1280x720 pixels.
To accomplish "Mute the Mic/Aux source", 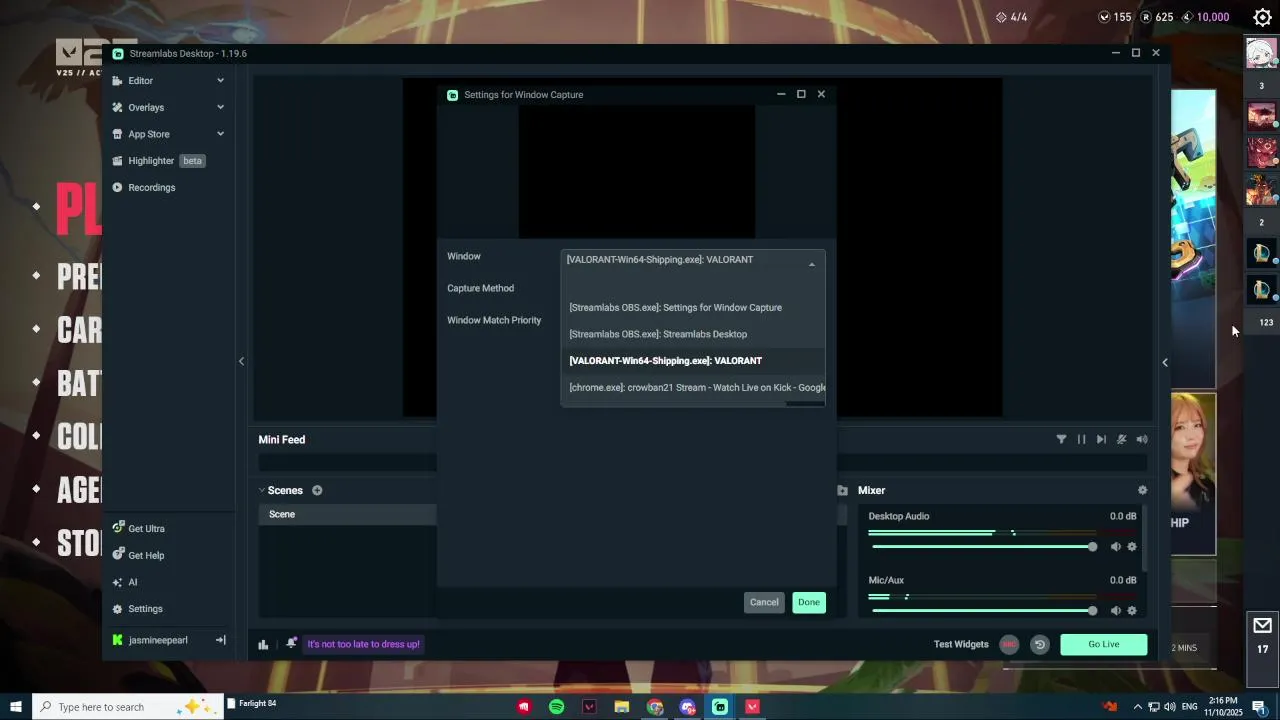I will click(x=1115, y=611).
